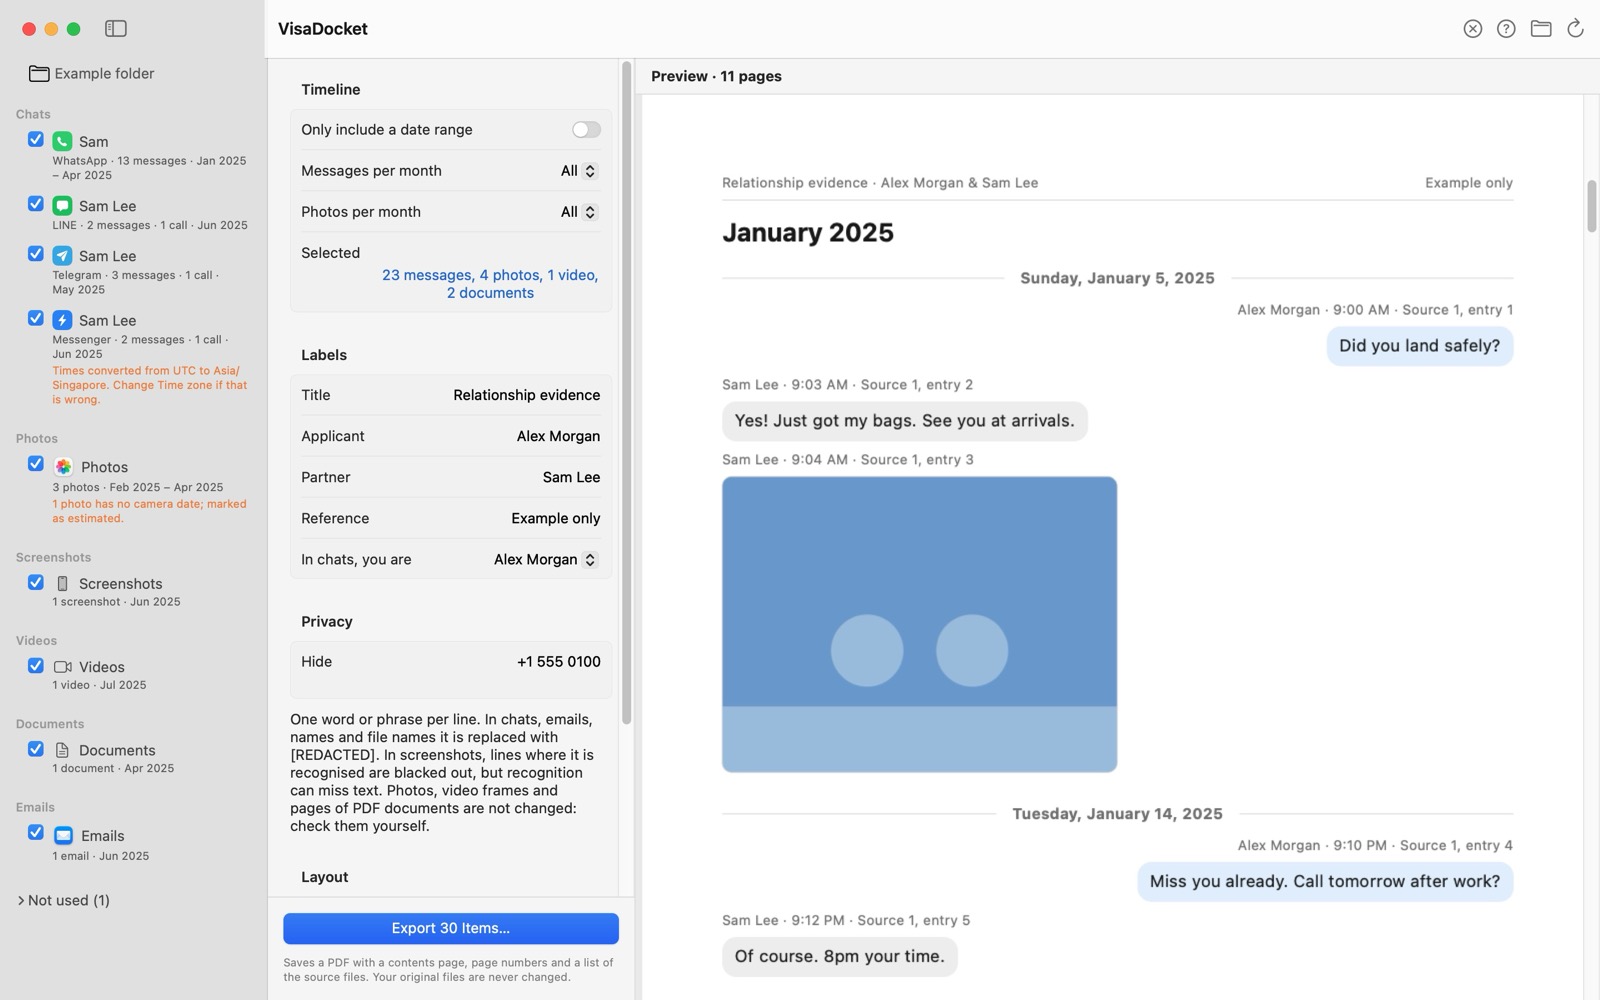The width and height of the screenshot is (1600, 1000).
Task: Uncheck the Videos source checkbox
Action: (36, 665)
